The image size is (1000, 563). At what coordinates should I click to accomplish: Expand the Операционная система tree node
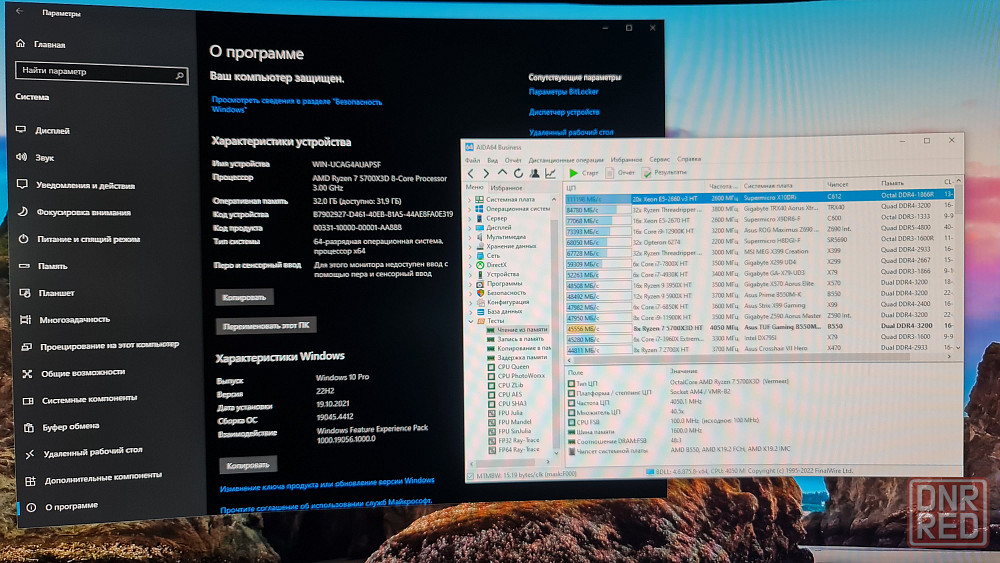pyautogui.click(x=470, y=209)
